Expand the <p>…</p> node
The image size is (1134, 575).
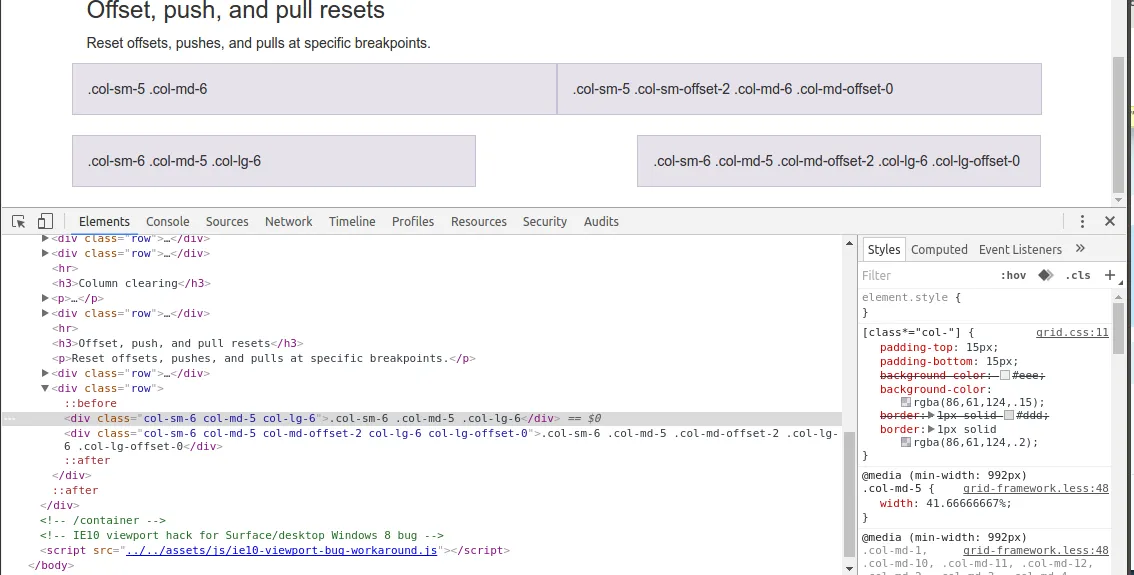point(45,298)
